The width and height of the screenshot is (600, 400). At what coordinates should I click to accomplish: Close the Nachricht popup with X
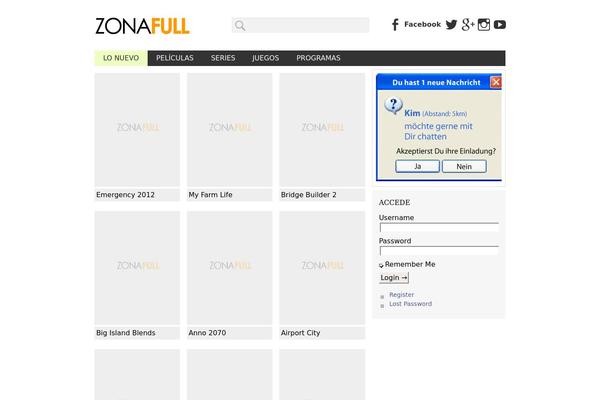pyautogui.click(x=496, y=82)
